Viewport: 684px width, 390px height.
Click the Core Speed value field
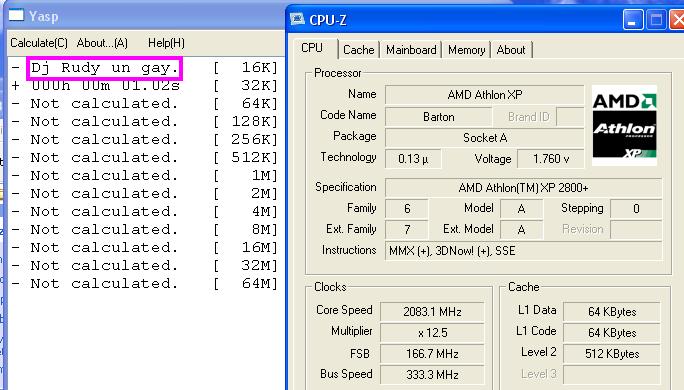pyautogui.click(x=432, y=311)
